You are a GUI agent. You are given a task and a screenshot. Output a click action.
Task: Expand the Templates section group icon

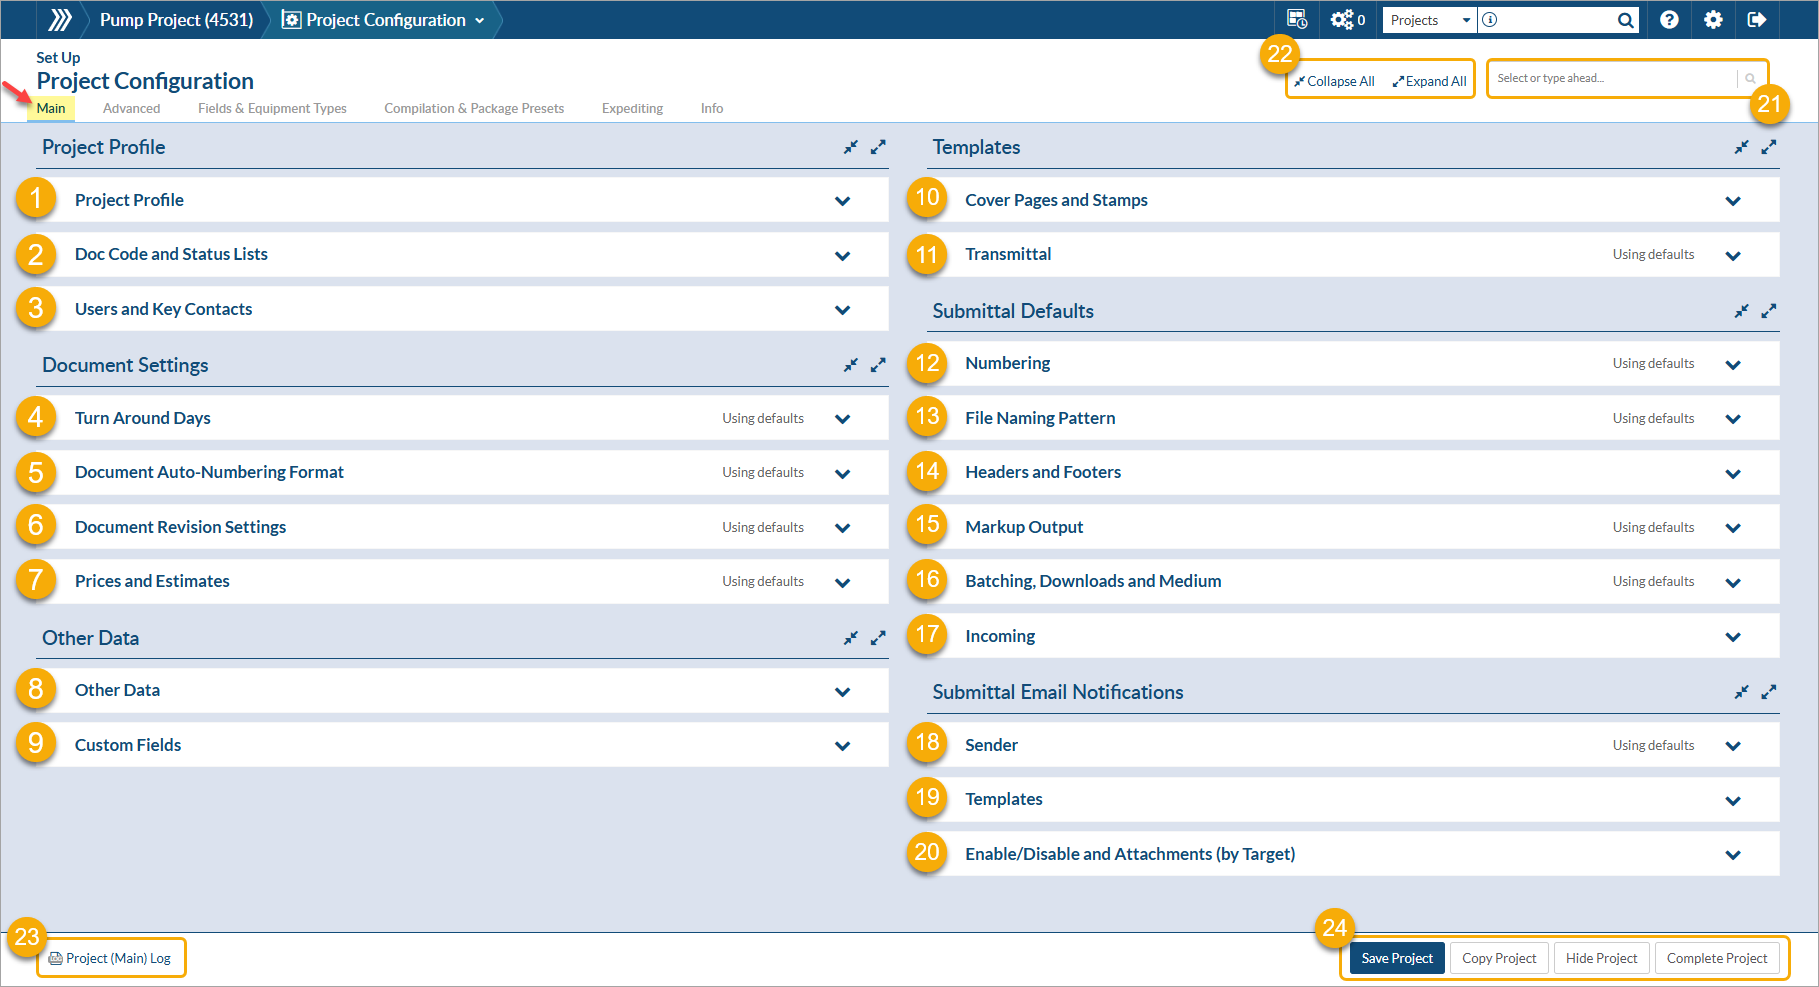tap(1769, 147)
